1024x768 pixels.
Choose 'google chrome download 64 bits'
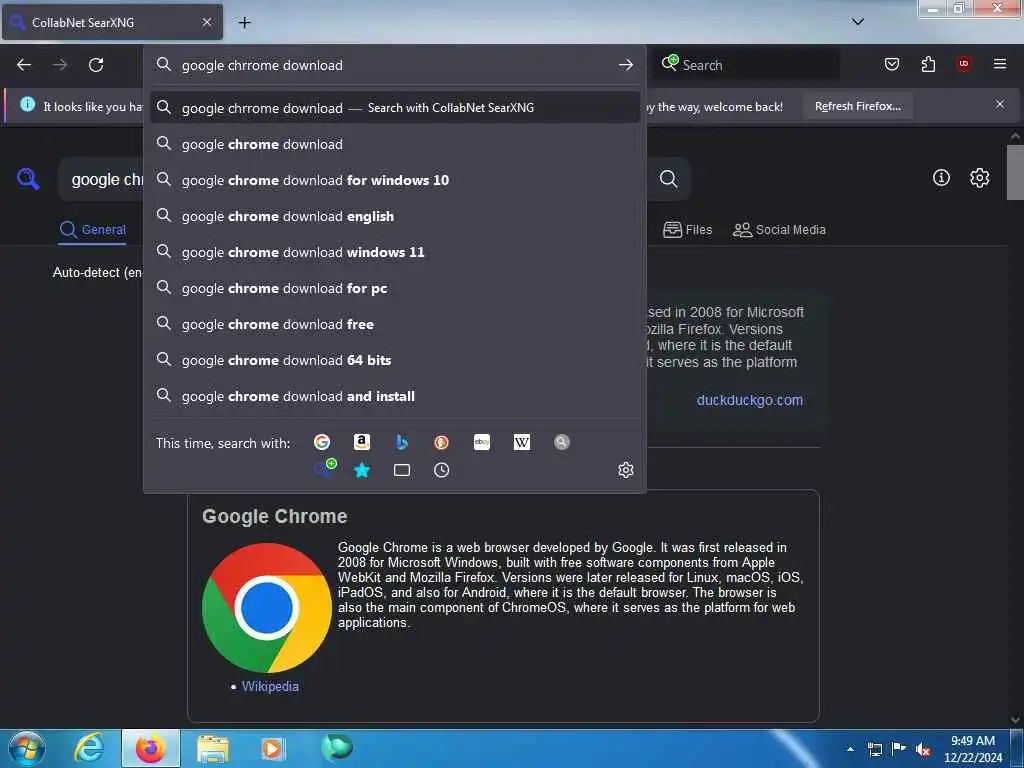(x=394, y=360)
